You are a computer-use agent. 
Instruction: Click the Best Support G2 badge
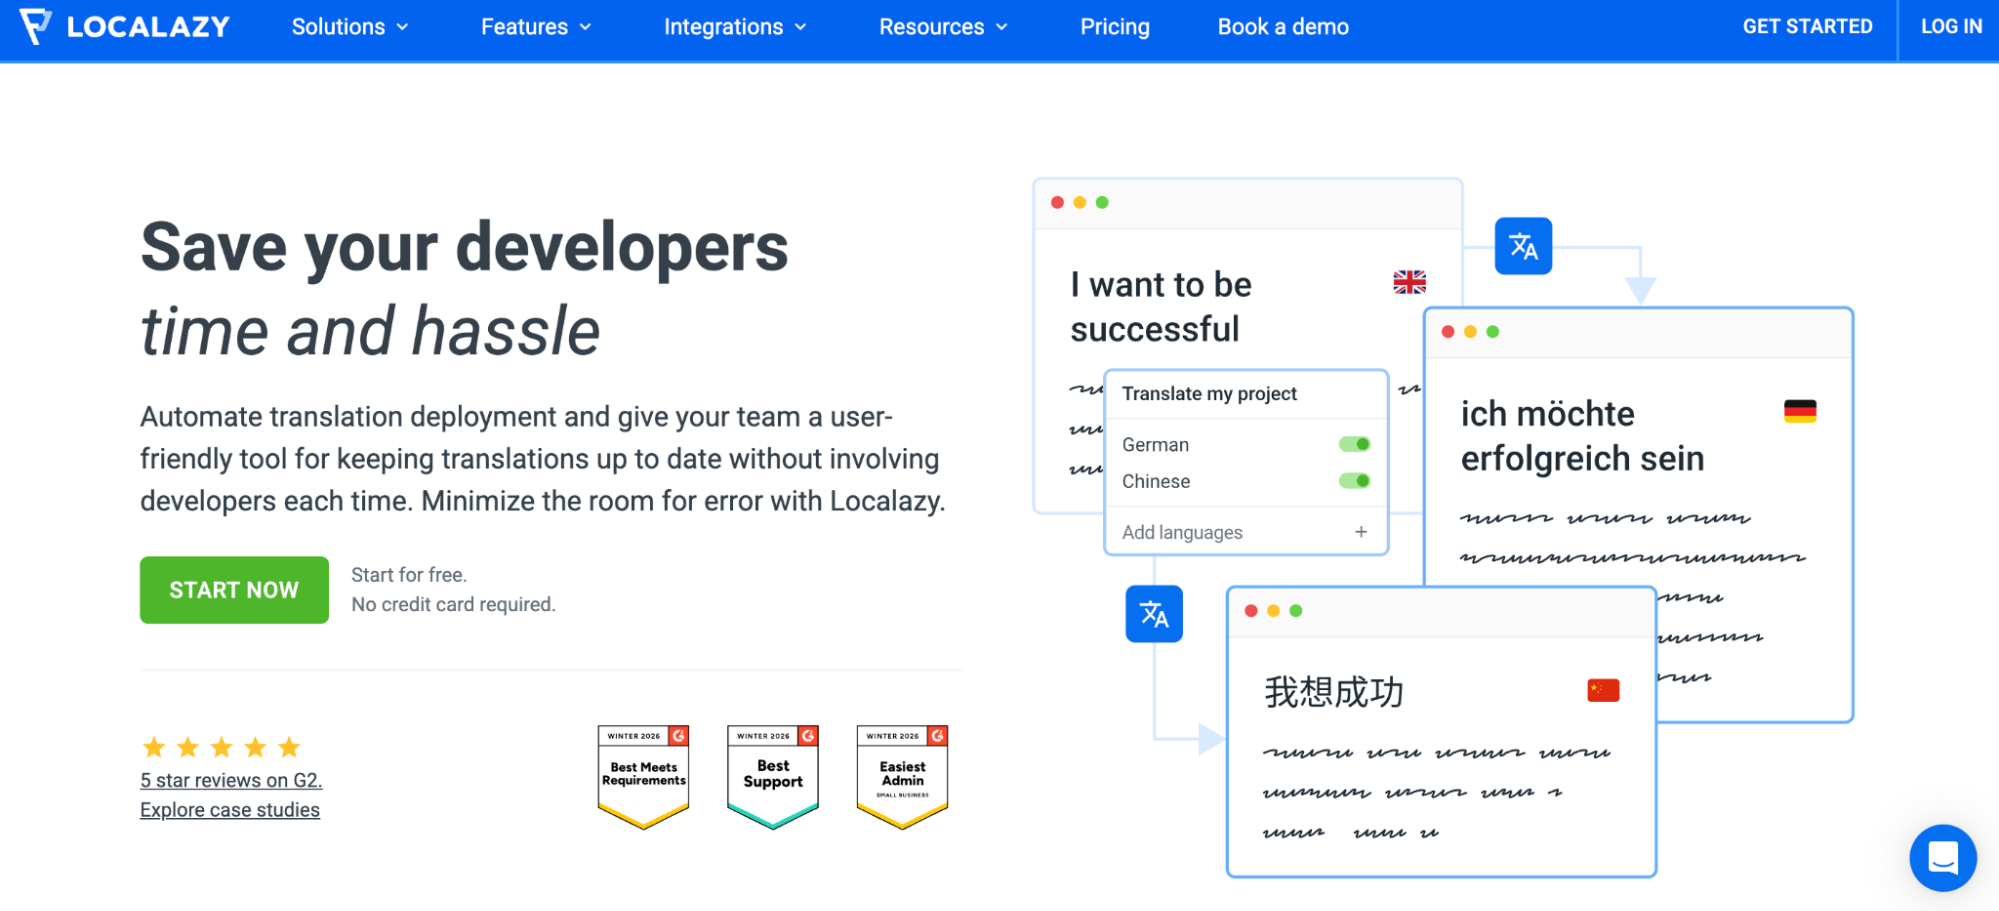coord(773,777)
